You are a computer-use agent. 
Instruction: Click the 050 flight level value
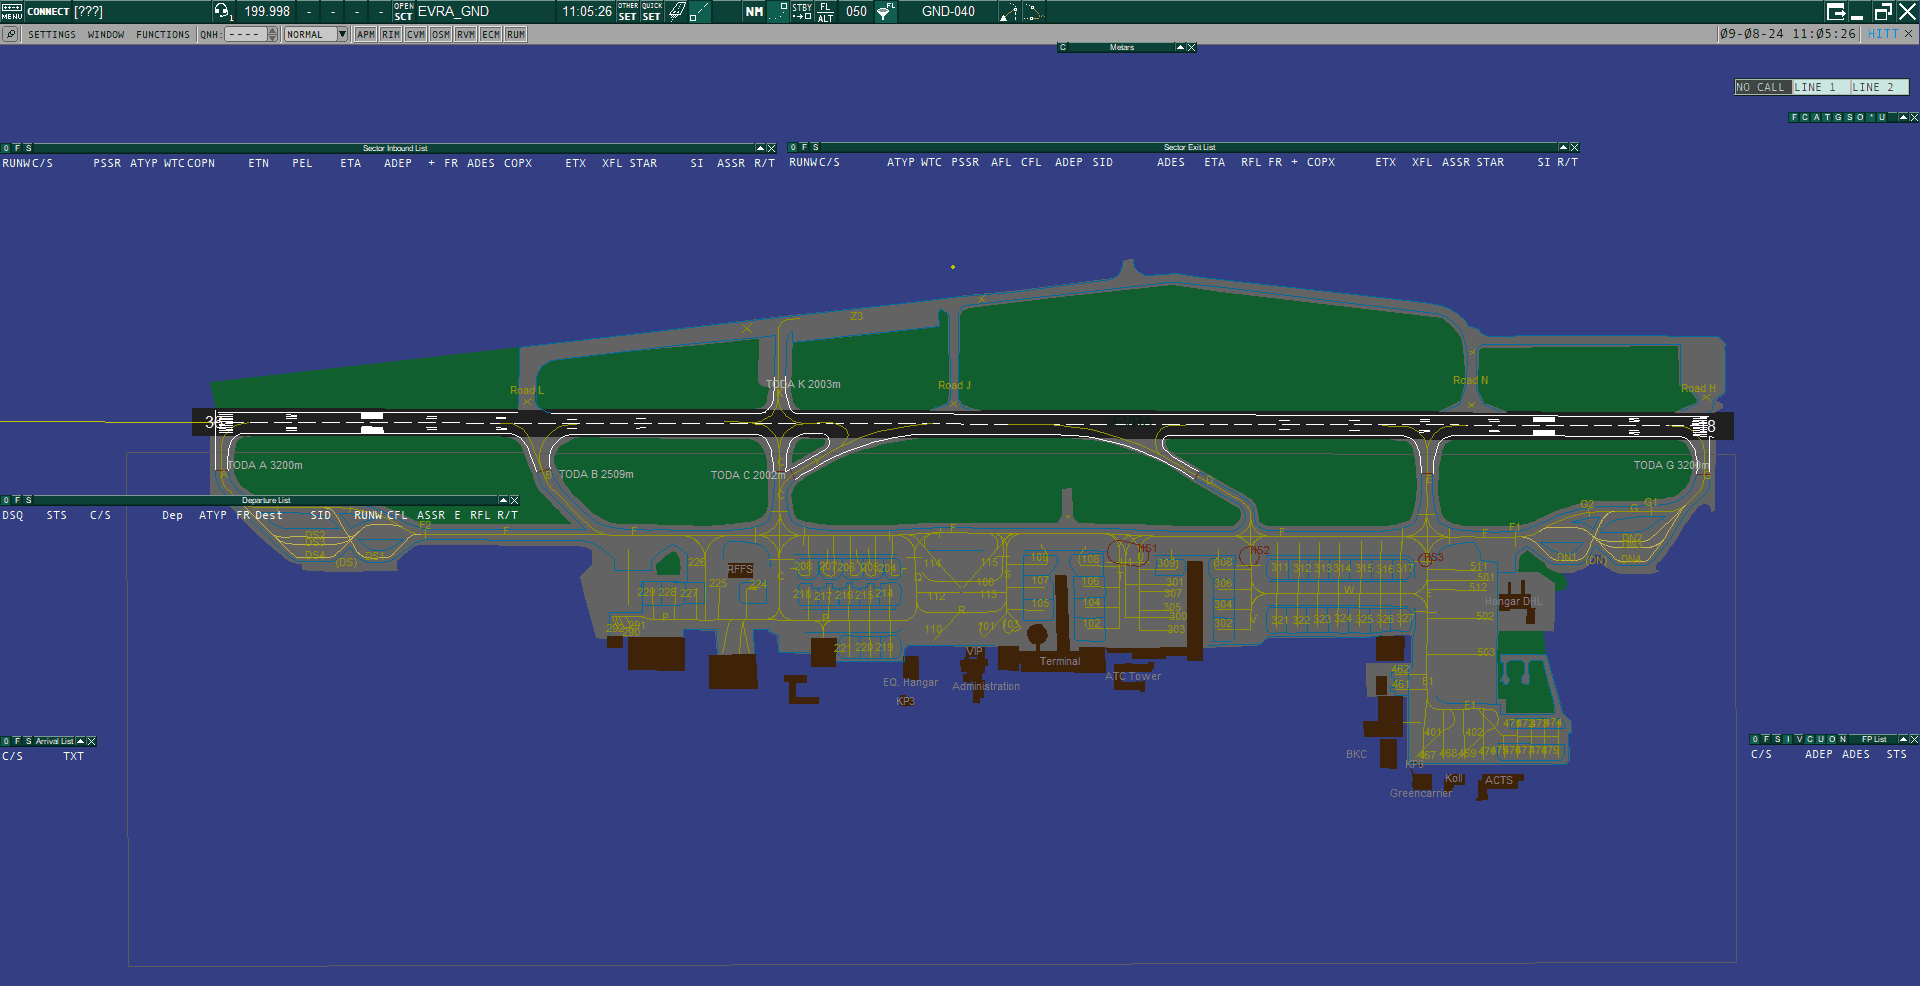857,11
